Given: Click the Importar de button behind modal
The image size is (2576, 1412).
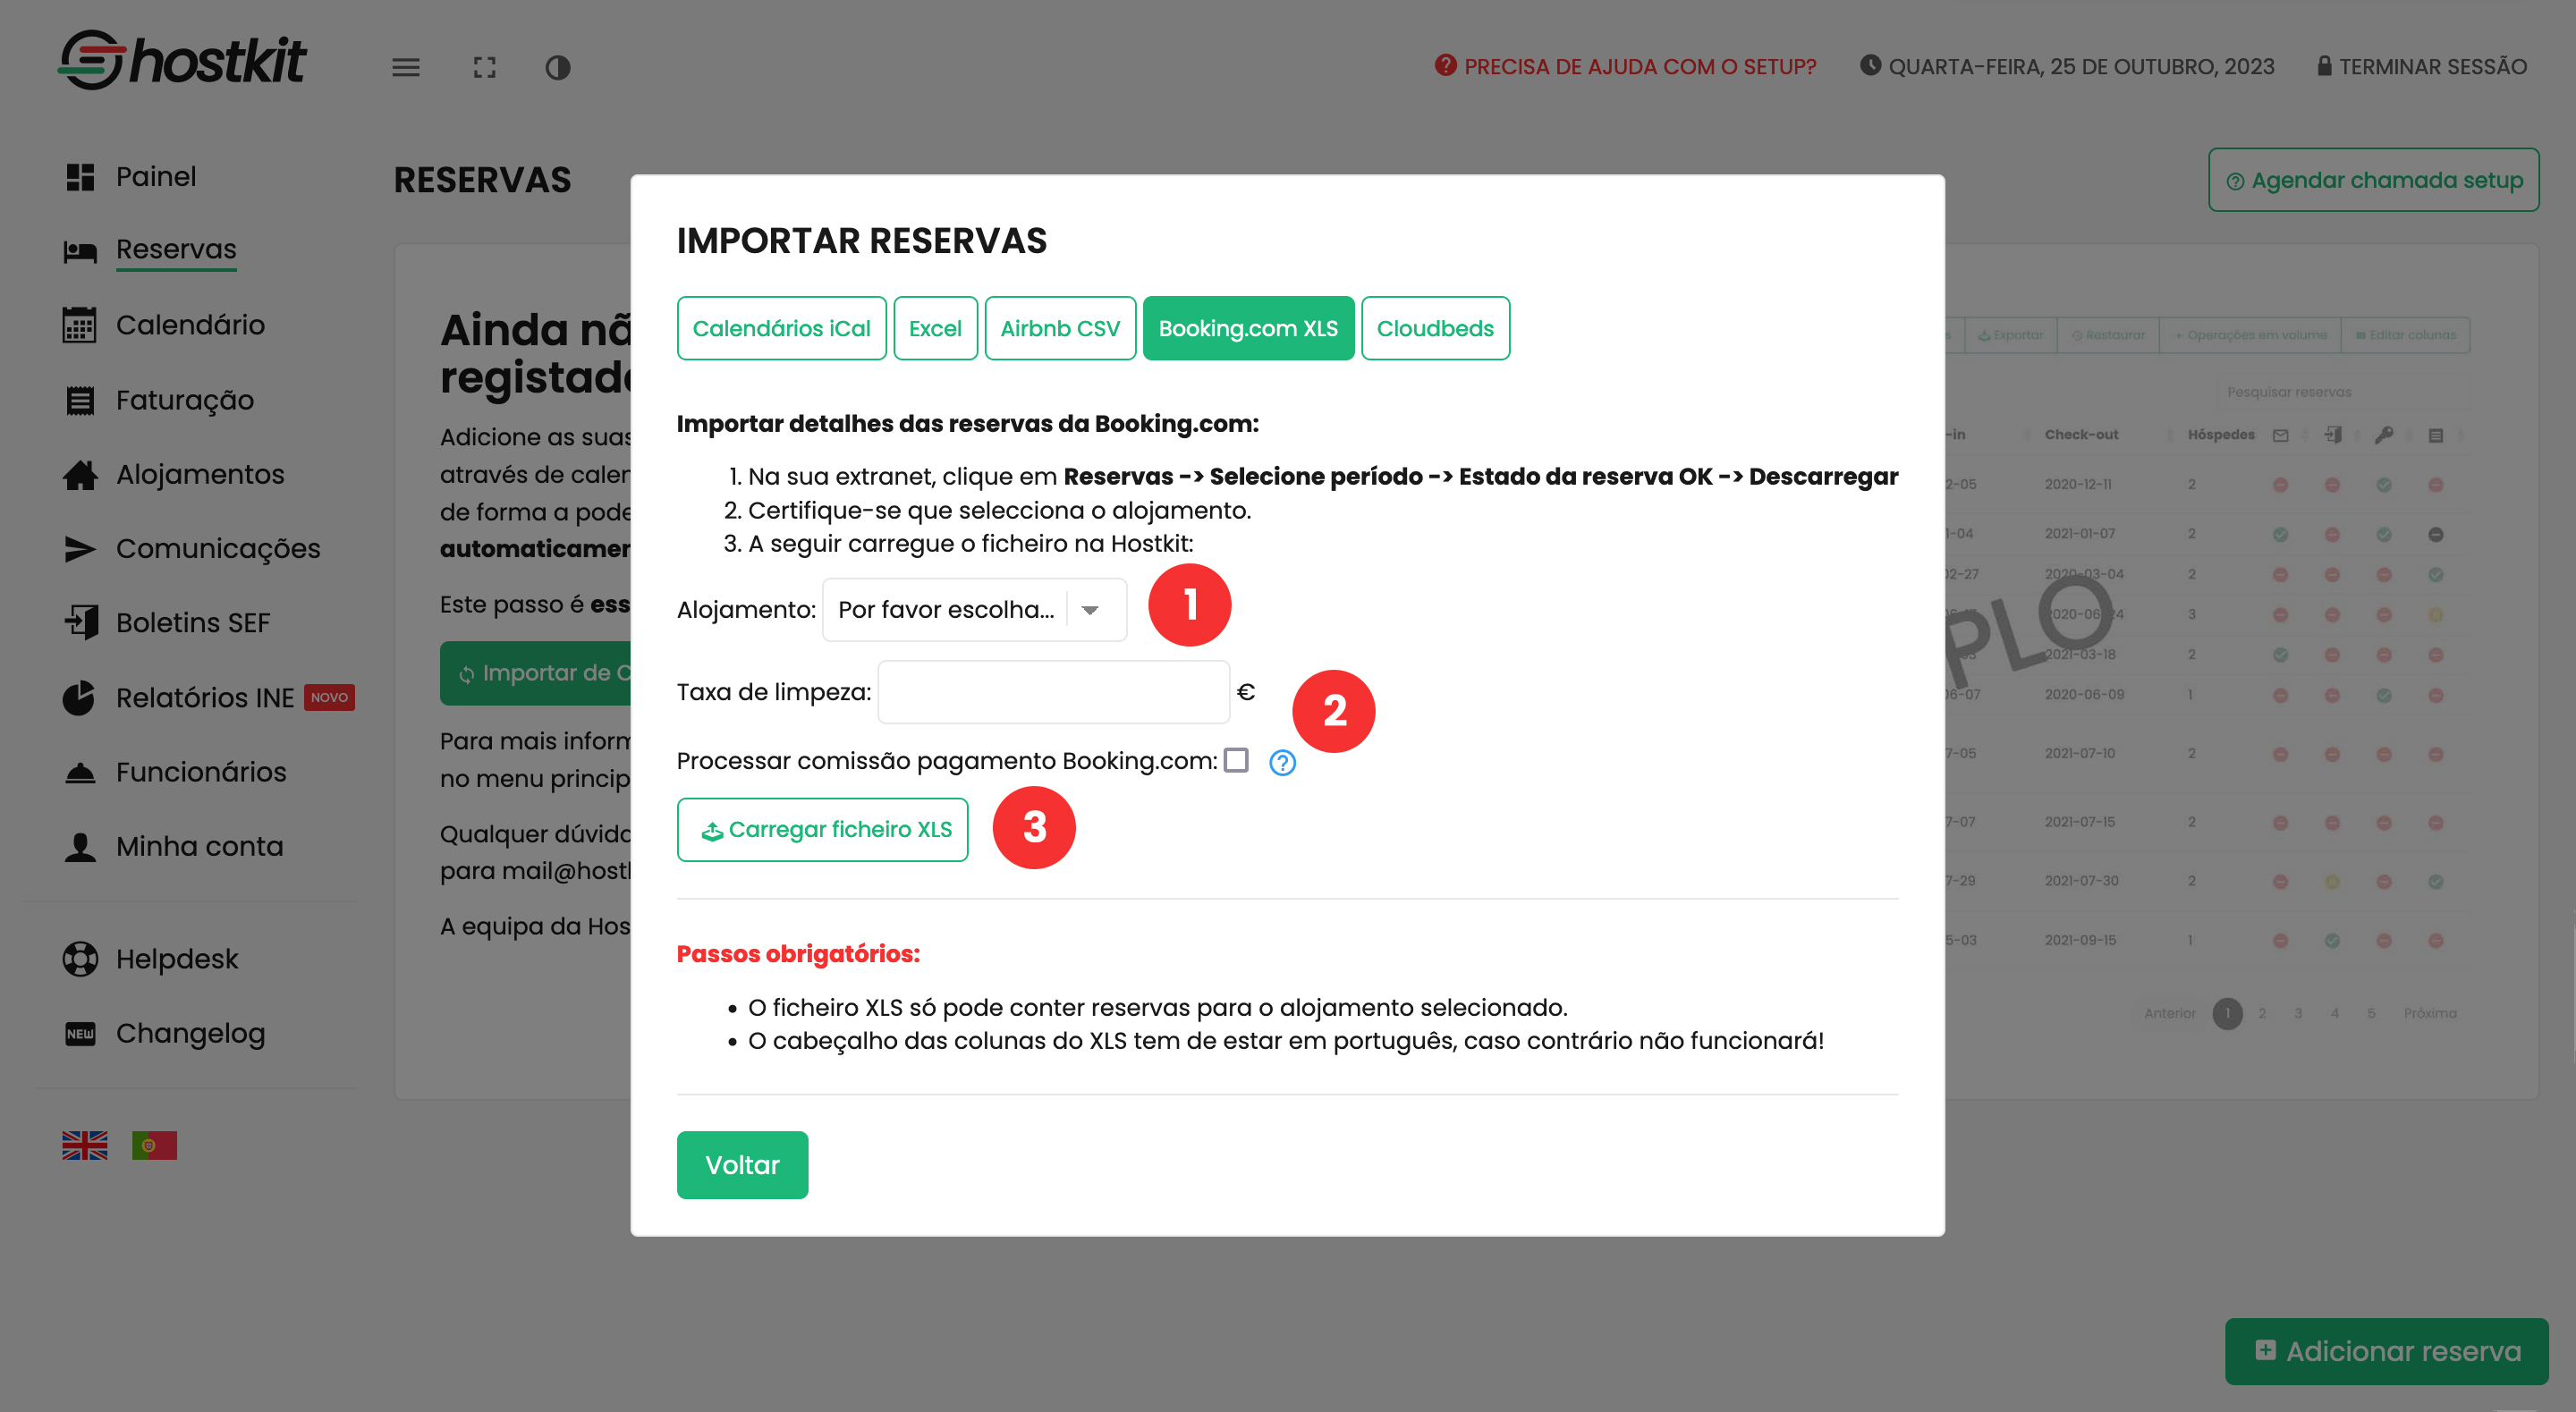Looking at the screenshot, I should click(536, 673).
